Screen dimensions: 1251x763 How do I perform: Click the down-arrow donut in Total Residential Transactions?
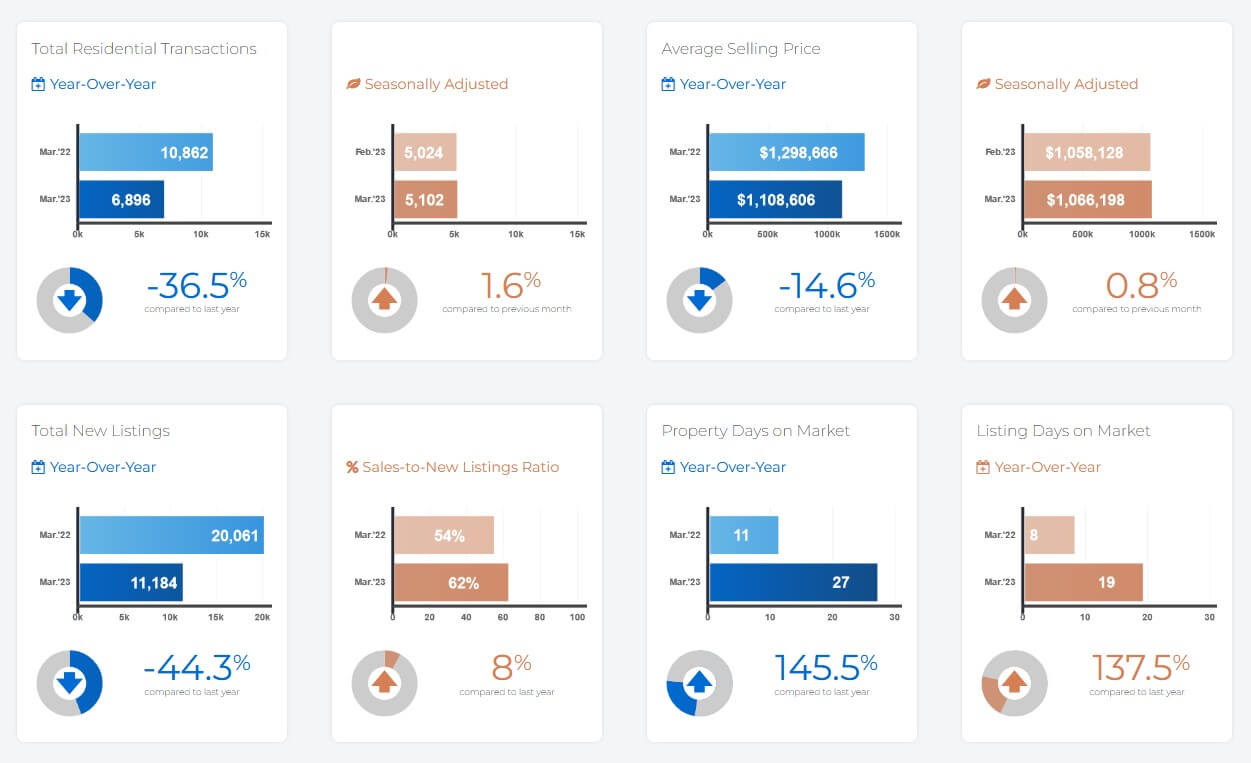[x=69, y=300]
